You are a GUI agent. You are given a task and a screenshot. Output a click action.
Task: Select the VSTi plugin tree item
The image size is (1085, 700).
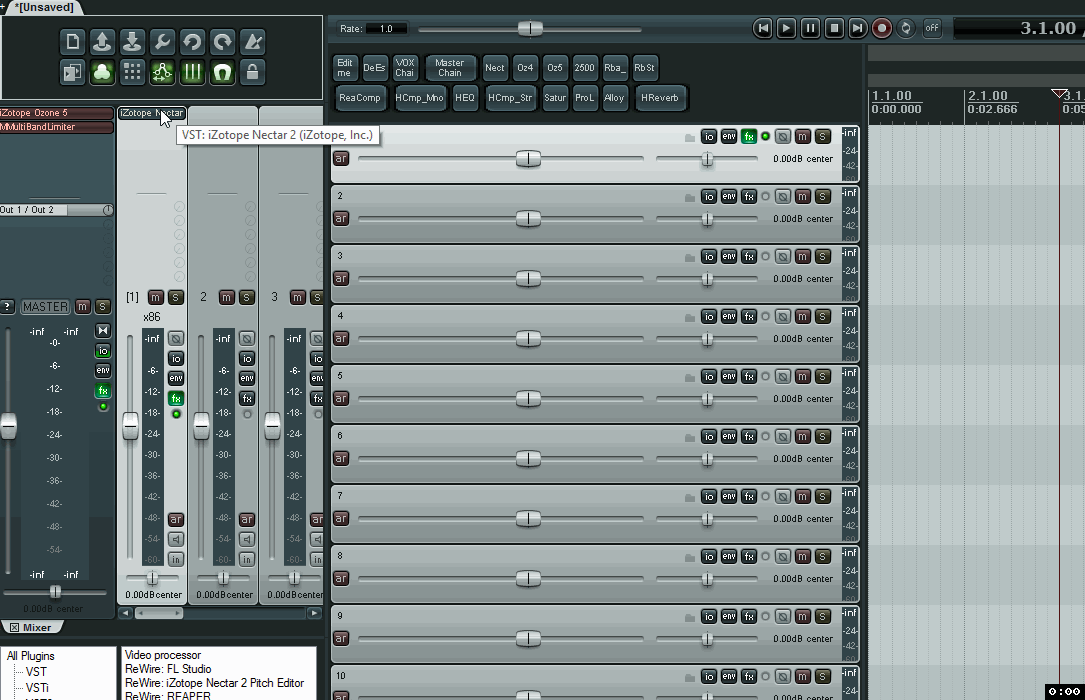37,688
